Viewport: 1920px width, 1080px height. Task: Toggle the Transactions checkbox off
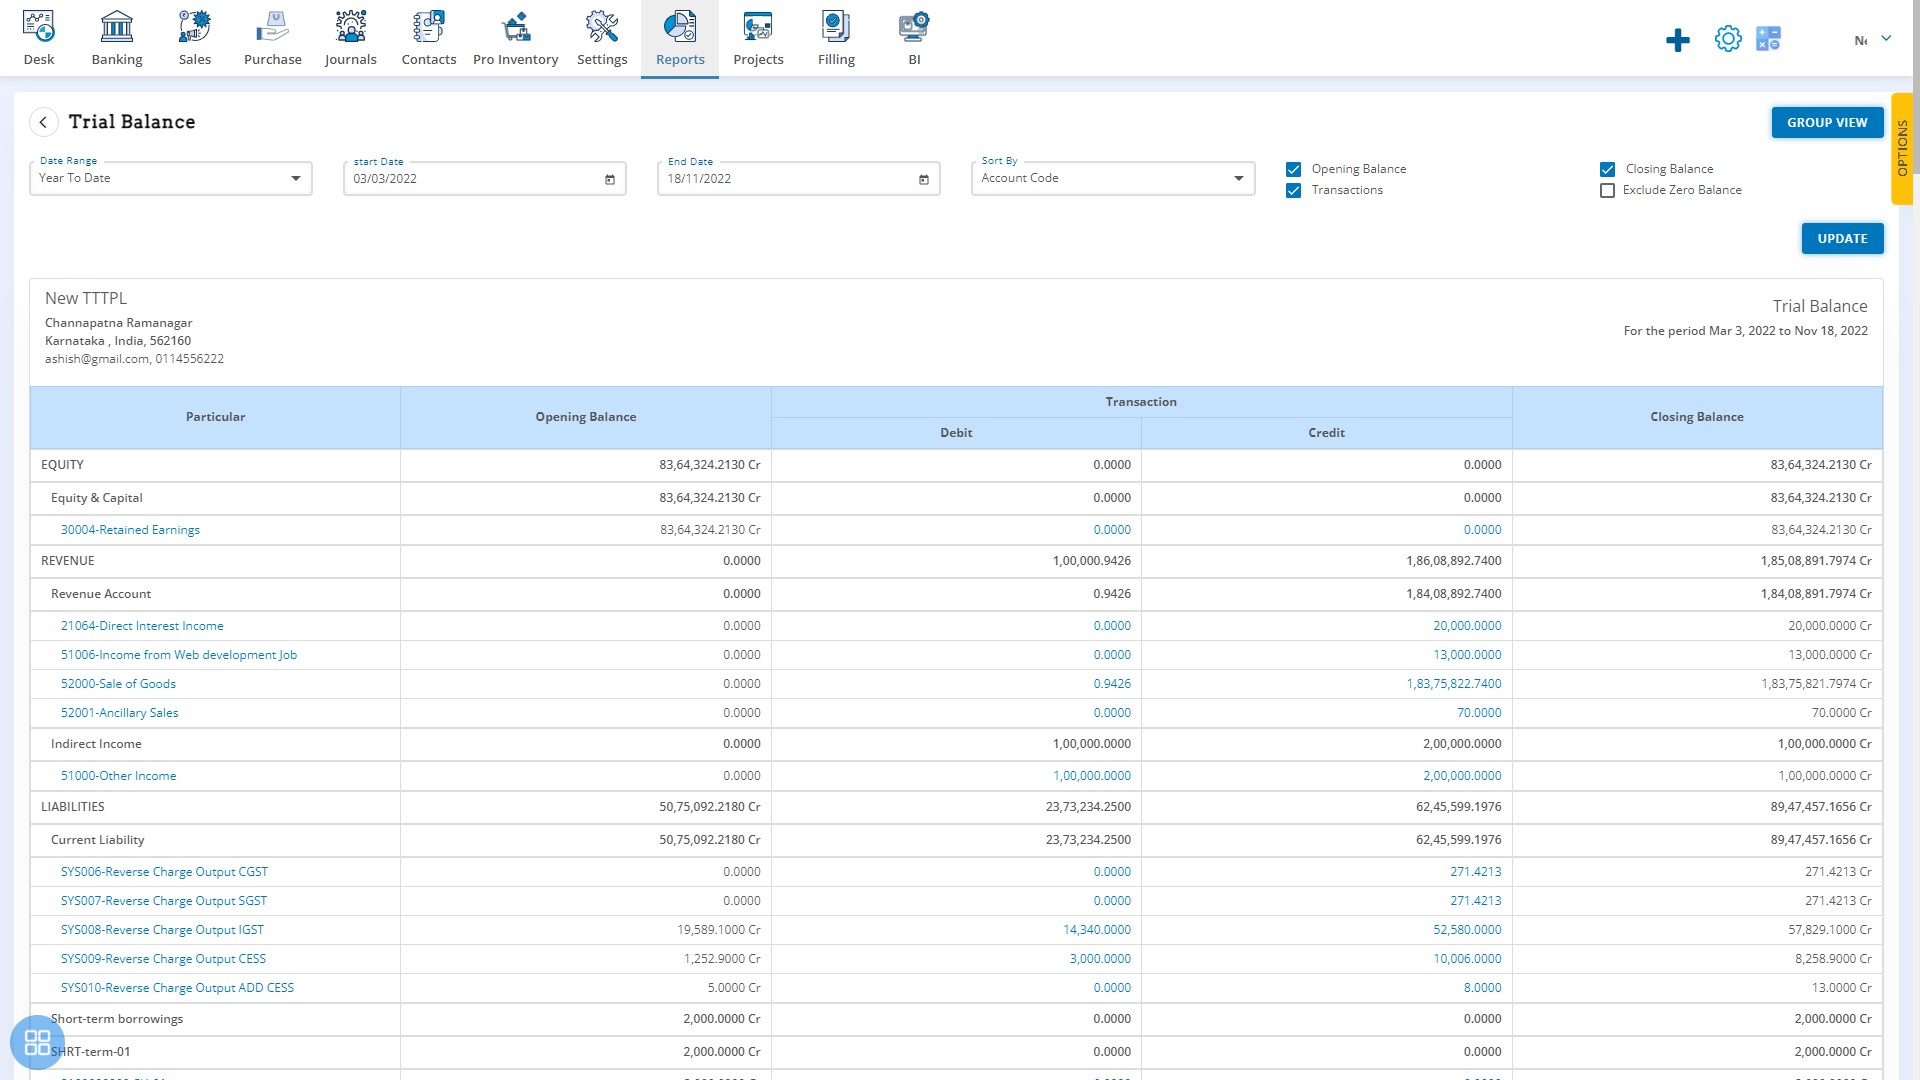click(x=1295, y=190)
